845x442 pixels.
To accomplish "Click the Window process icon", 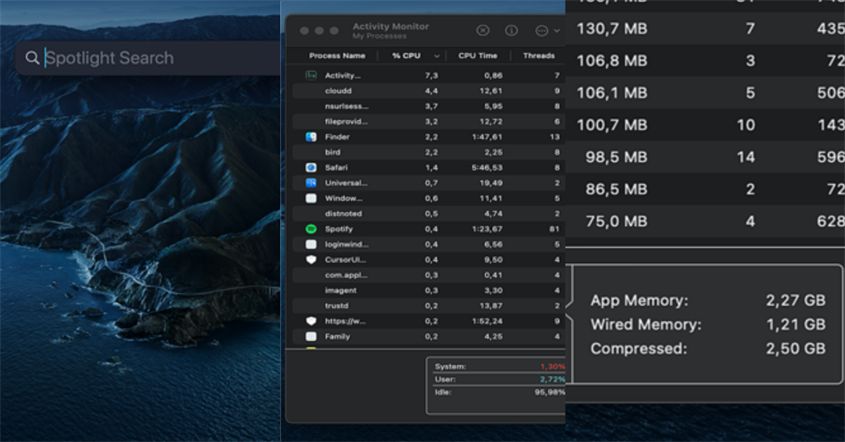I will [x=311, y=198].
